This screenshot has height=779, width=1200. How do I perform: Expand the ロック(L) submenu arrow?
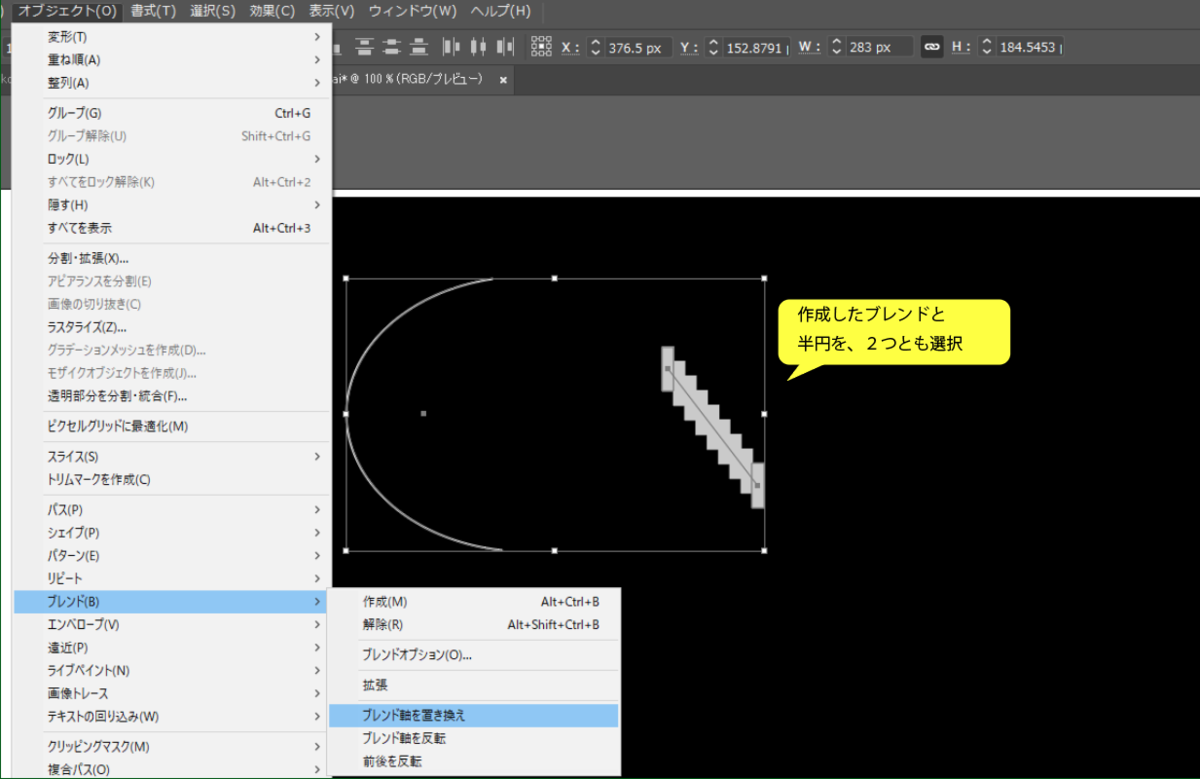coord(317,159)
